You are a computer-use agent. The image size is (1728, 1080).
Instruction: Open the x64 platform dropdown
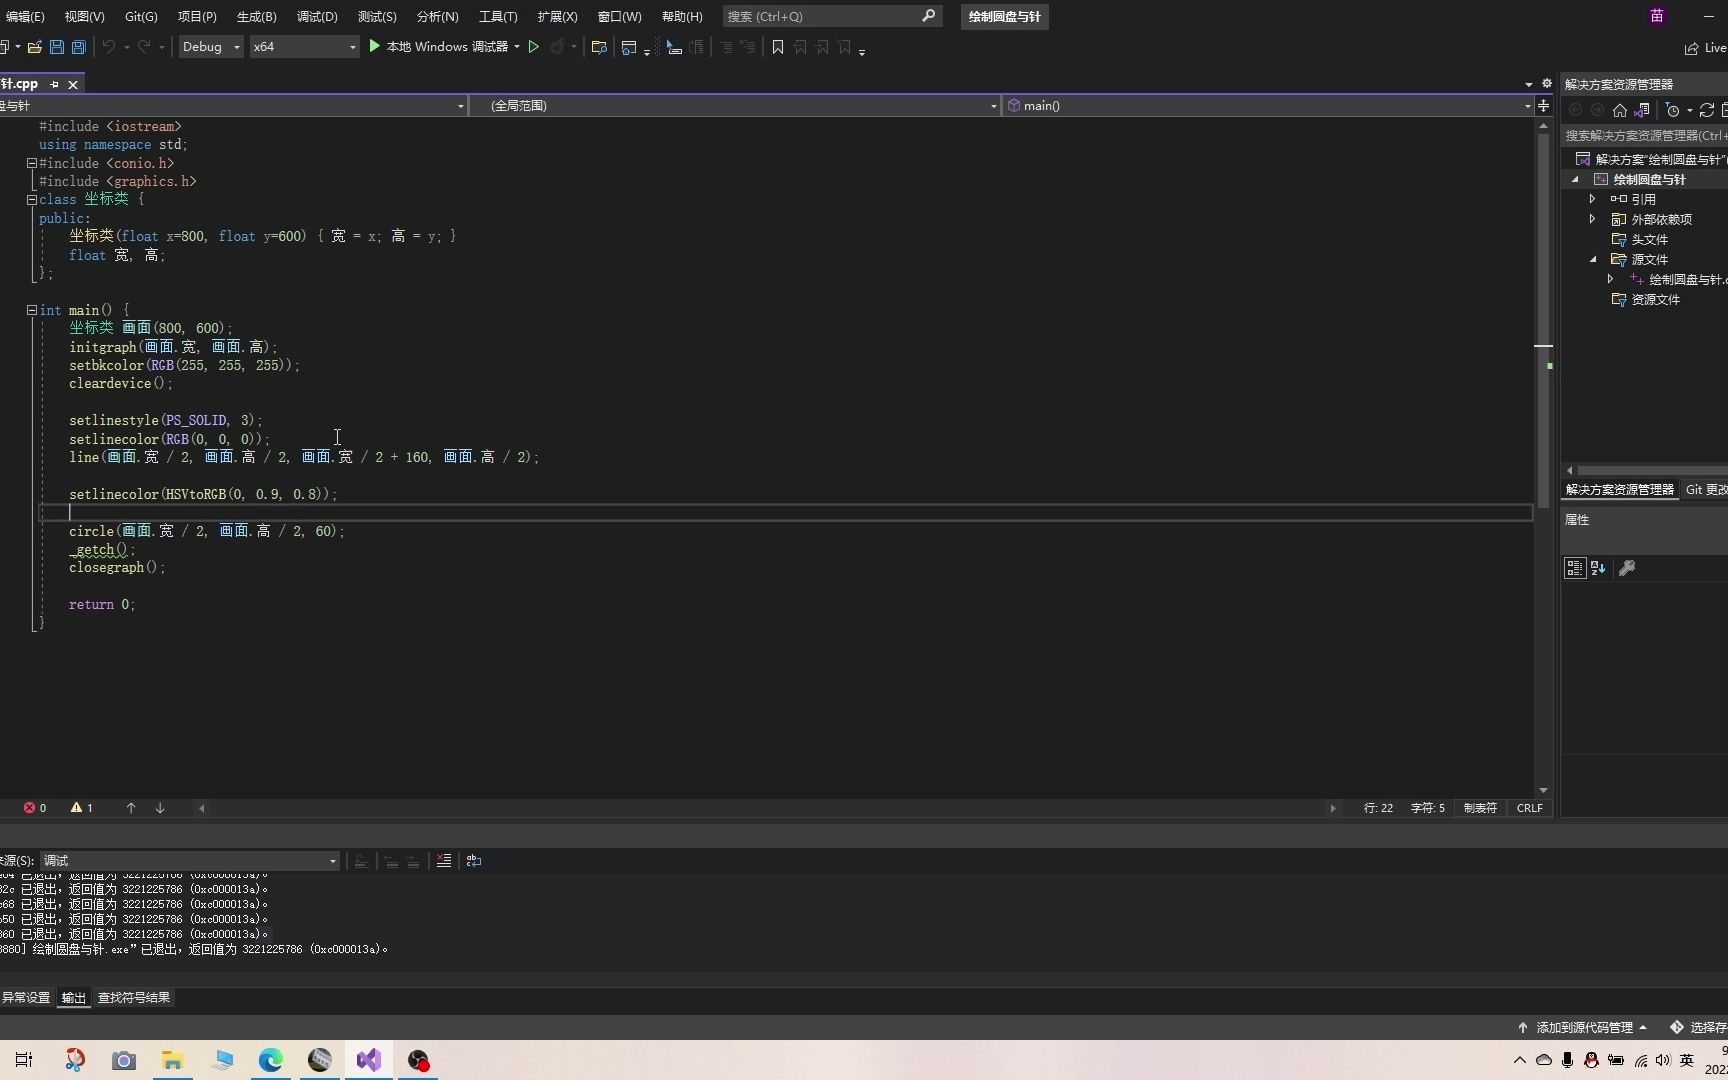click(x=304, y=47)
